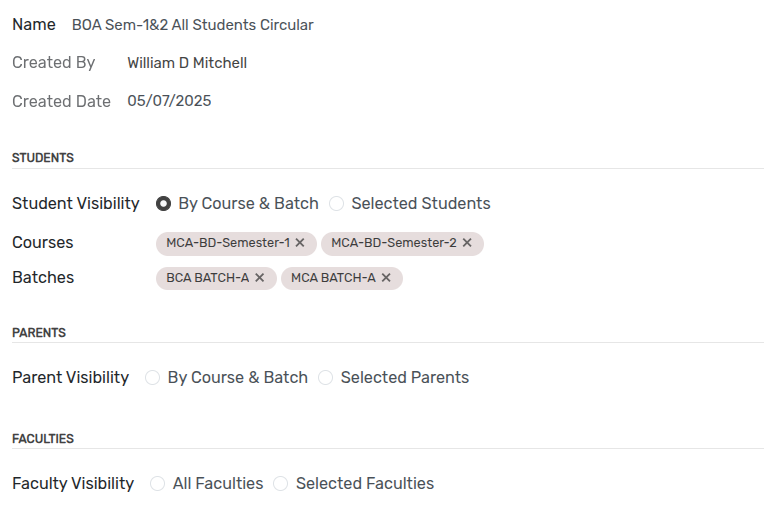Screen dimensions: 764x525
Task: Click the MCA BATCH-A tag label
Action: pos(333,278)
